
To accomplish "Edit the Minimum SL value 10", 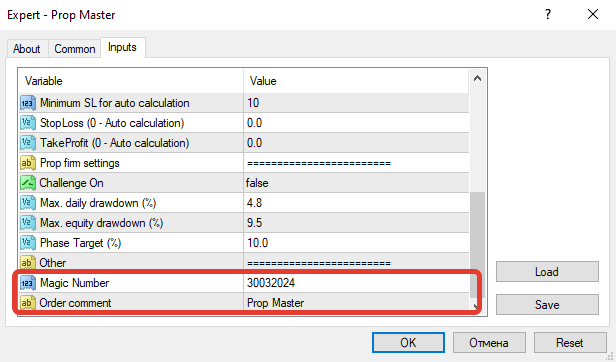I will pos(356,103).
